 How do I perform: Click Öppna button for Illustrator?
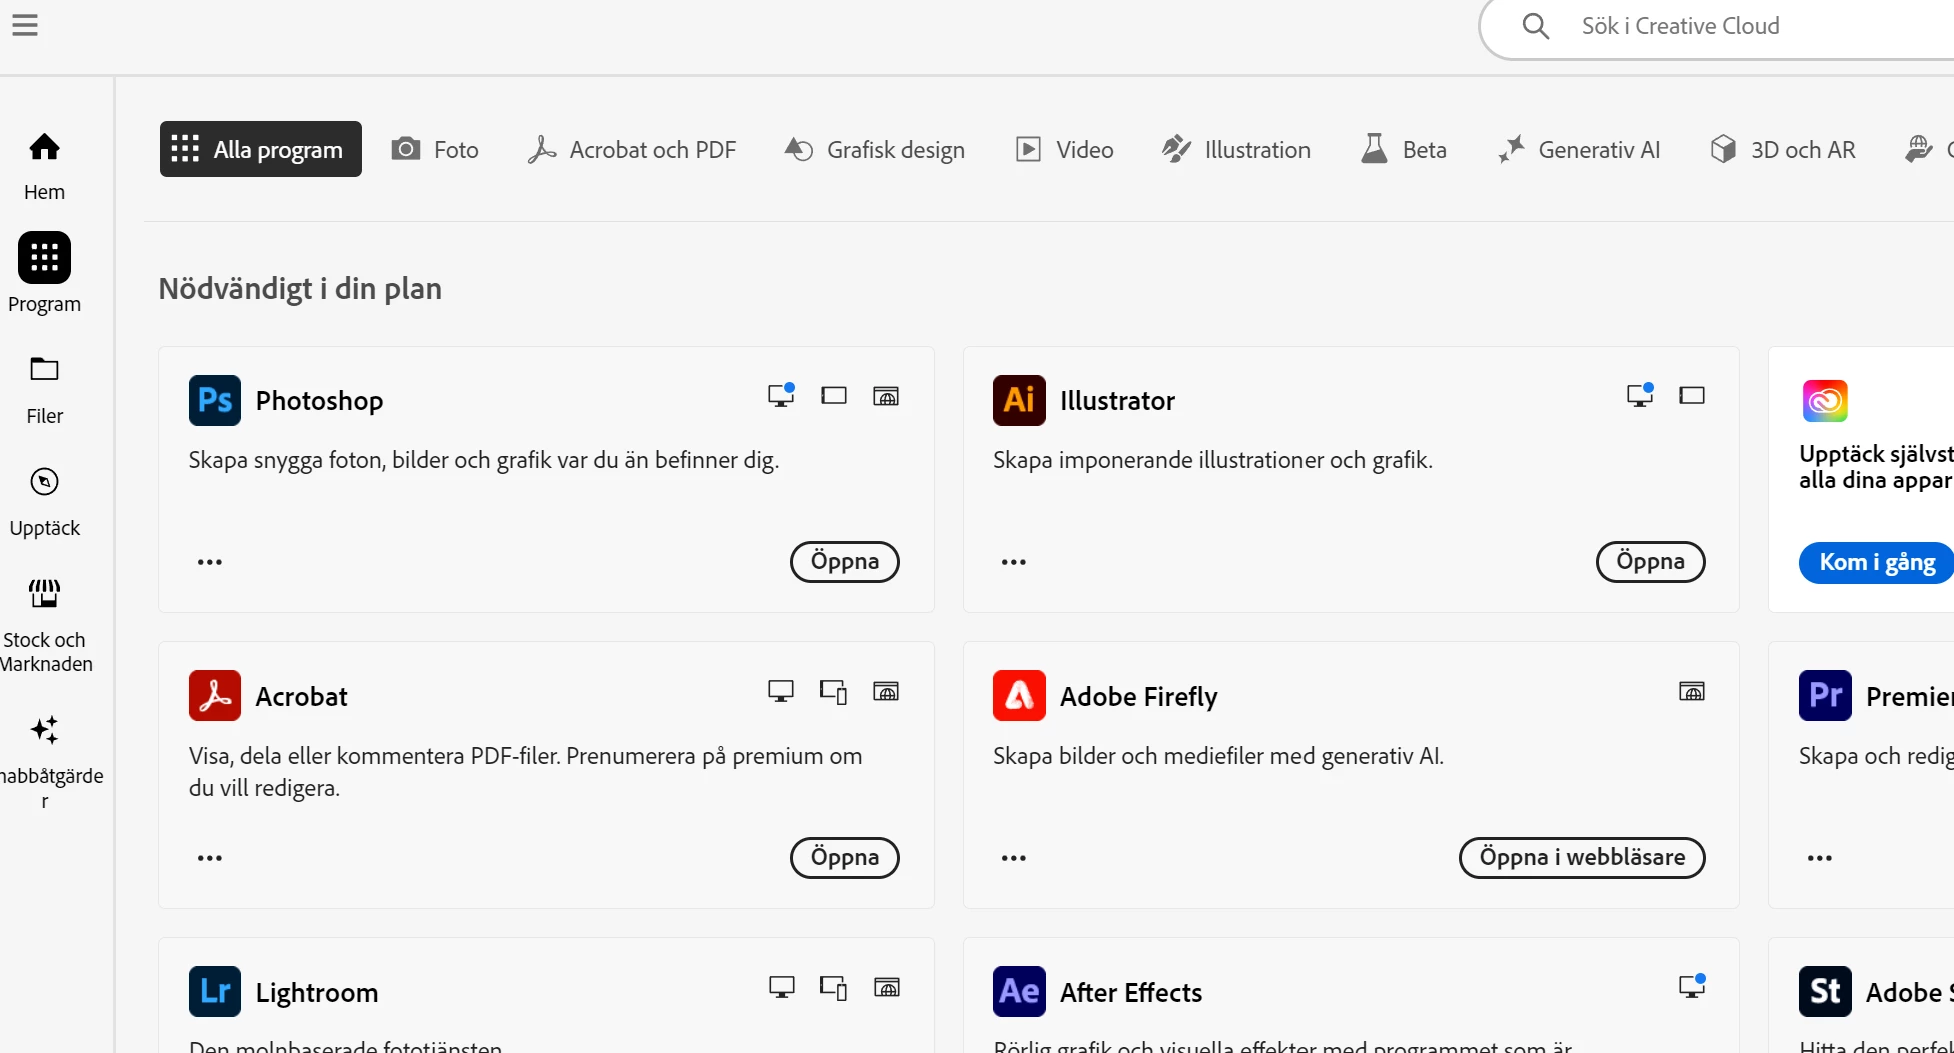click(x=1651, y=561)
